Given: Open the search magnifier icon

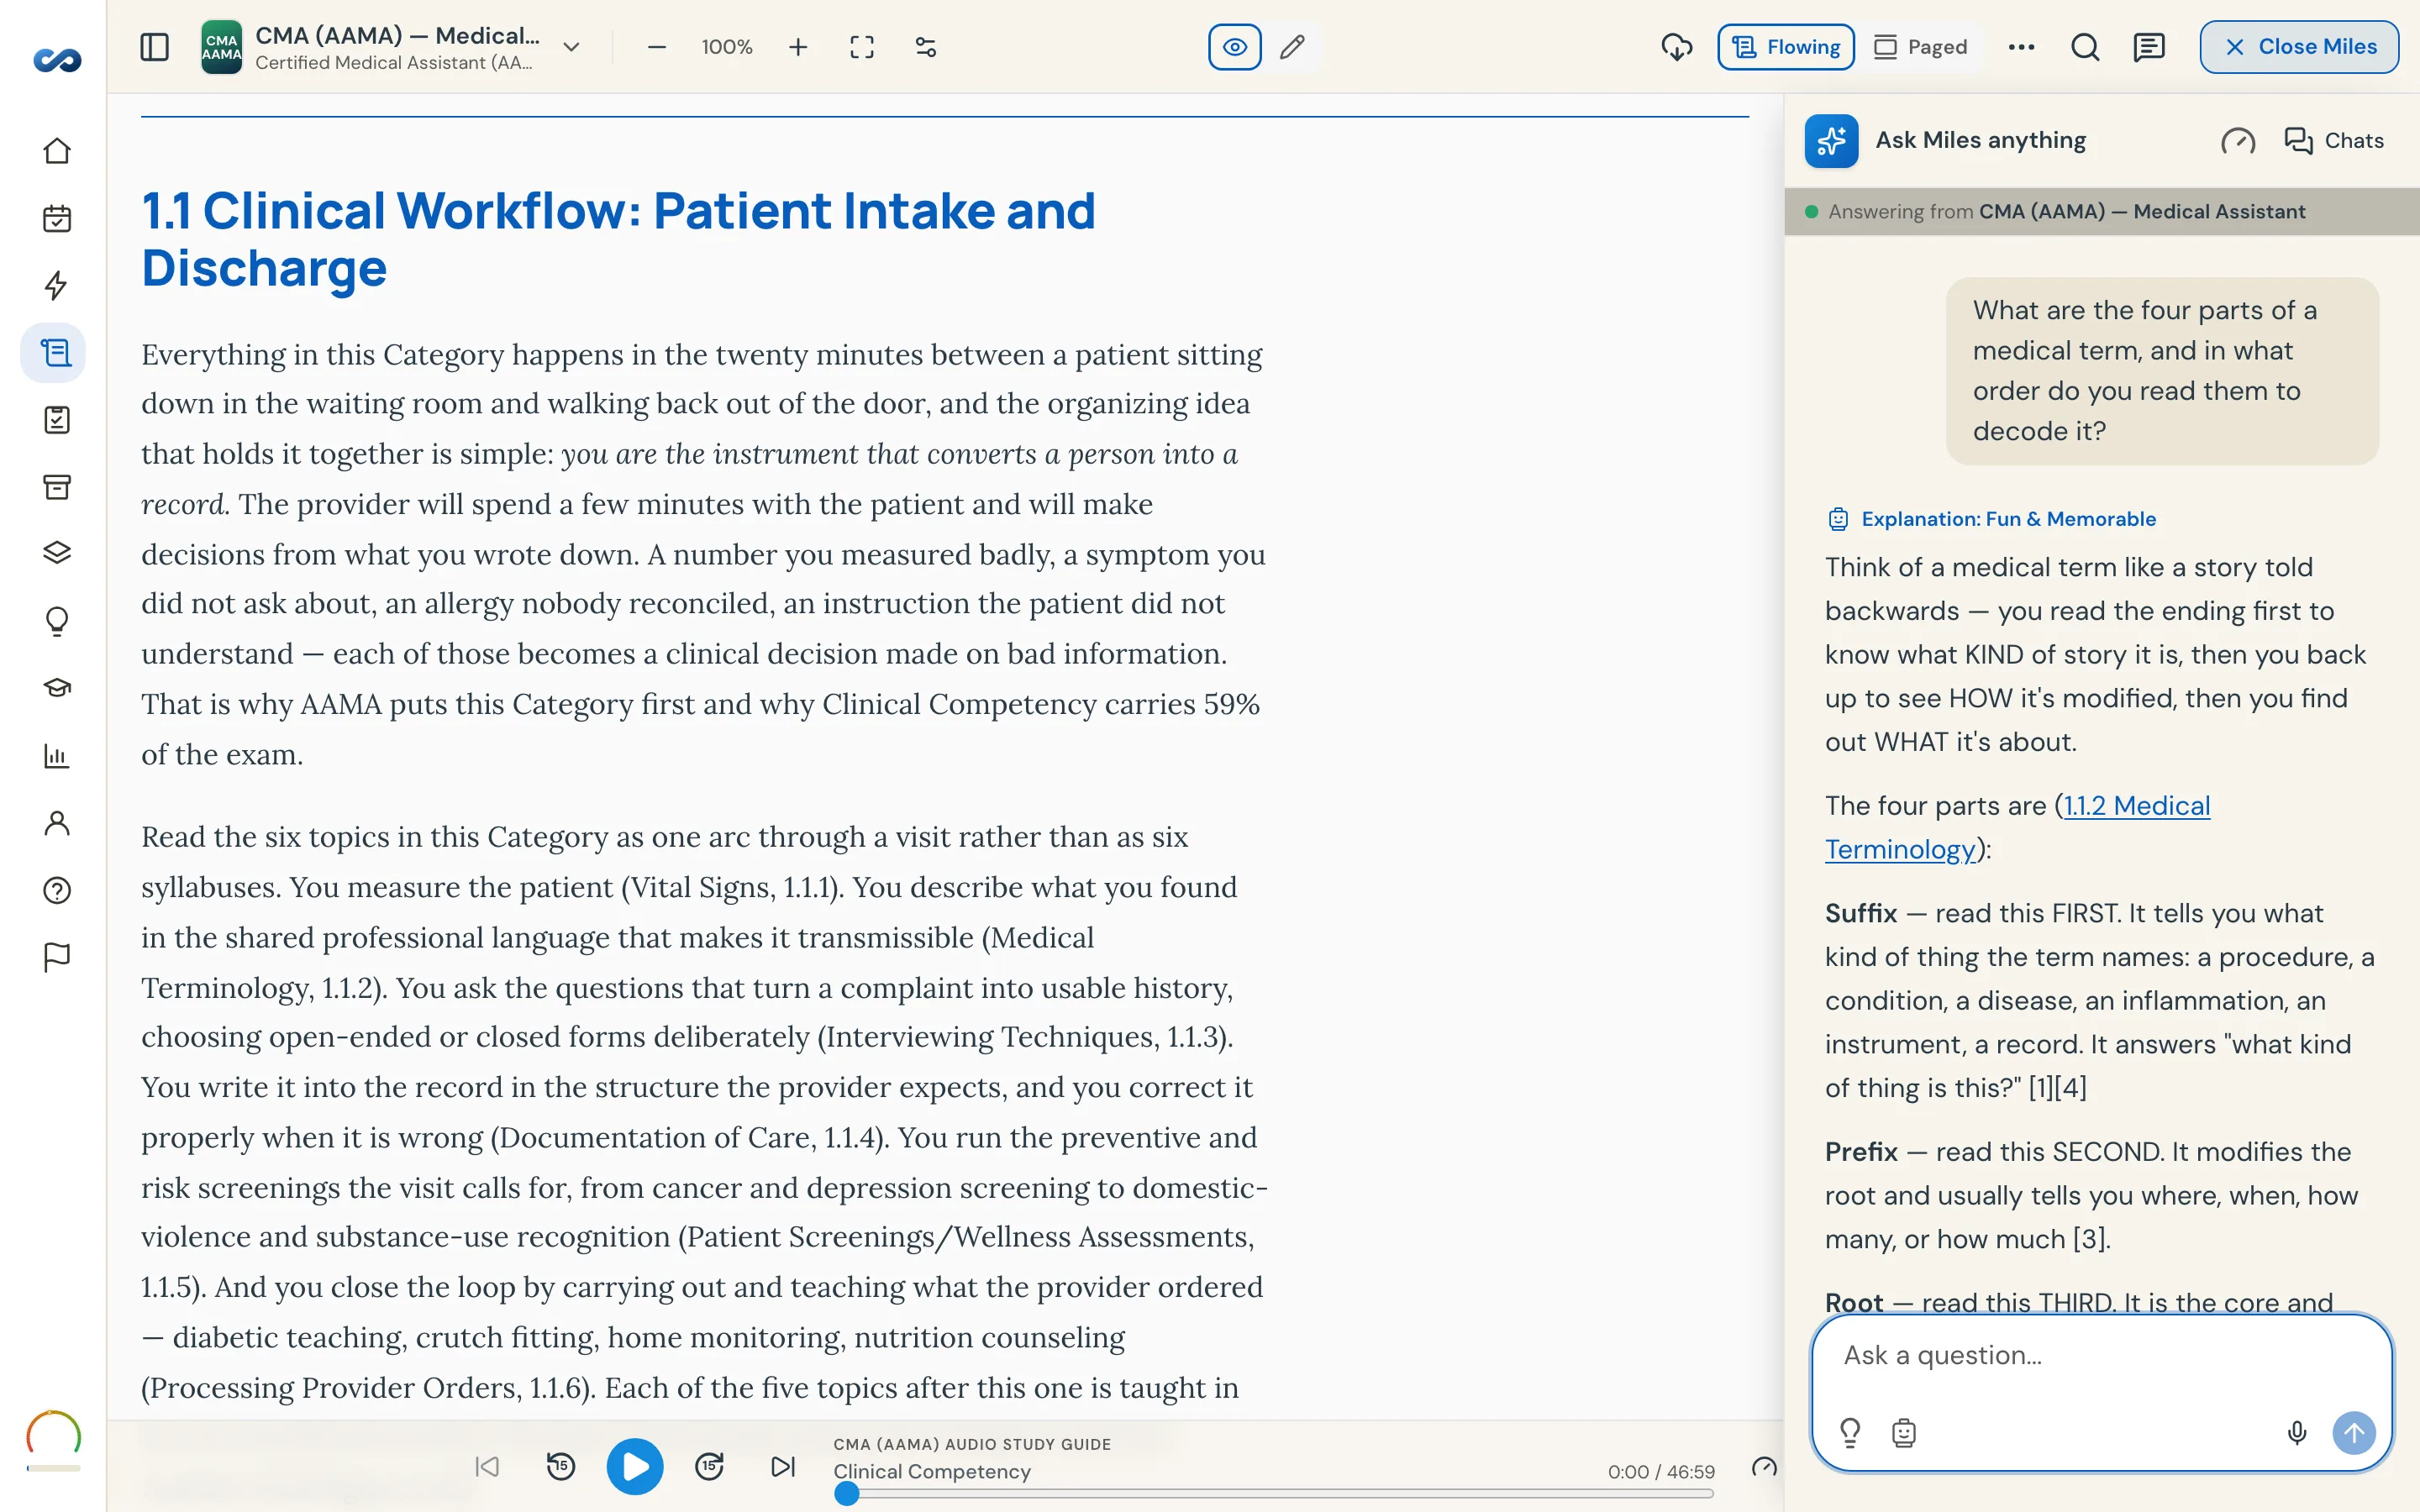Looking at the screenshot, I should coord(2085,47).
